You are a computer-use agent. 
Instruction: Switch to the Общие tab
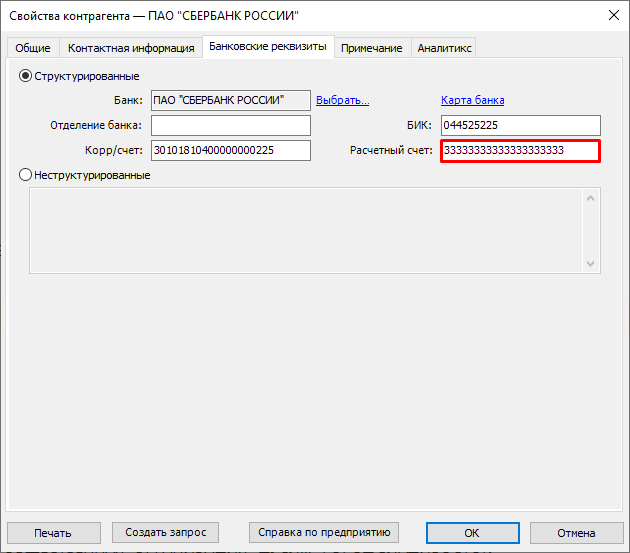pos(33,48)
